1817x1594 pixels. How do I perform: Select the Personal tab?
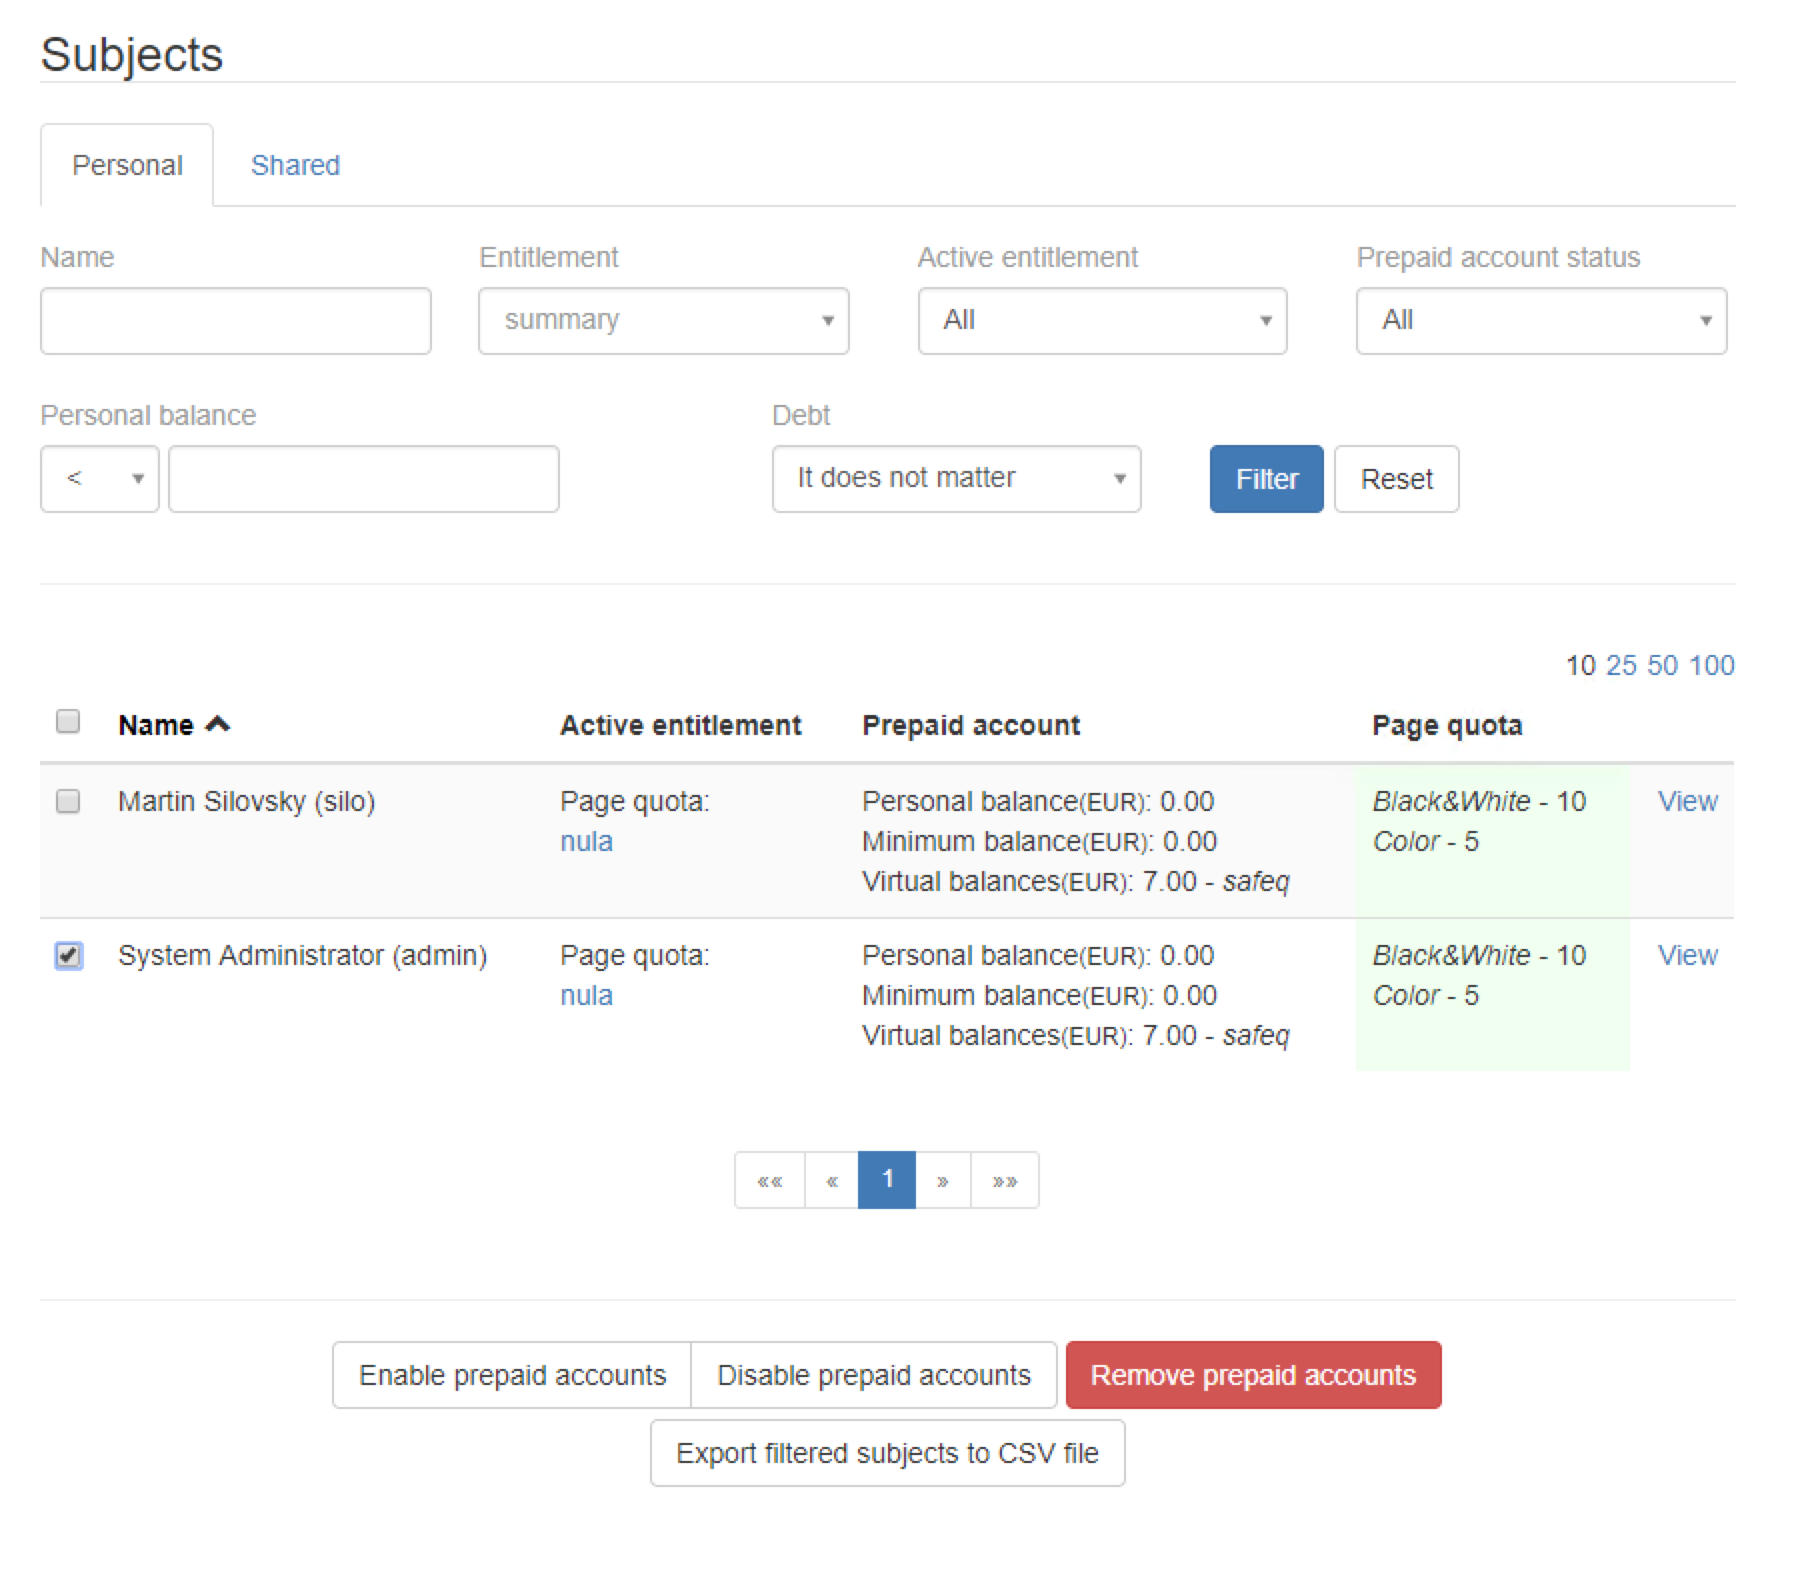(x=127, y=165)
